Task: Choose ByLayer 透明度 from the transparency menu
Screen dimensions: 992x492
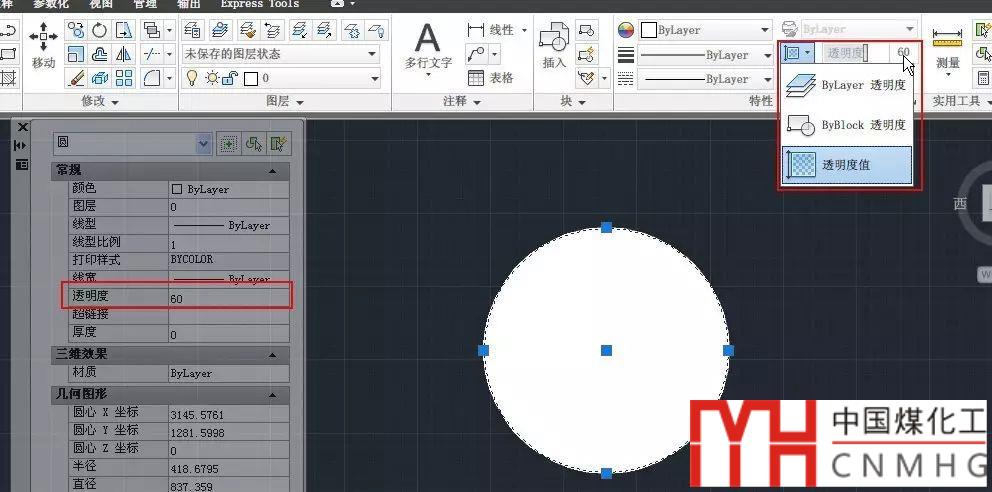Action: [848, 86]
